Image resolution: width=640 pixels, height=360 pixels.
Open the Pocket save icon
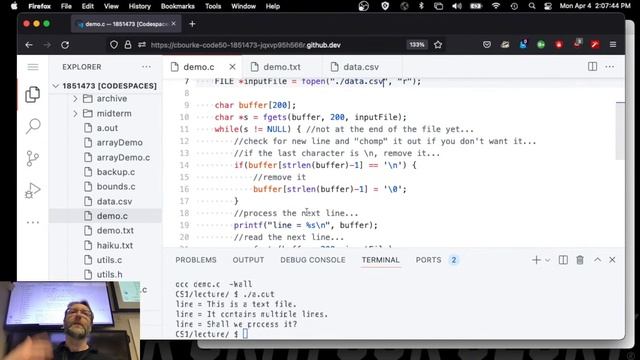click(487, 44)
